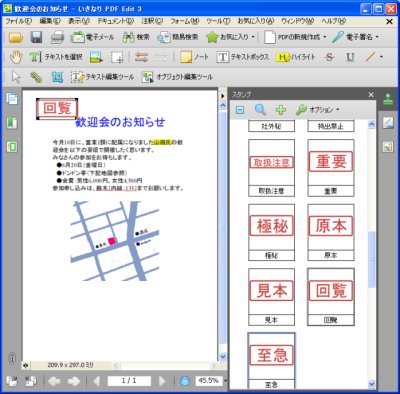This screenshot has width=400, height=394.
Task: Expand the line tool dropdown arrow
Action: point(381,57)
